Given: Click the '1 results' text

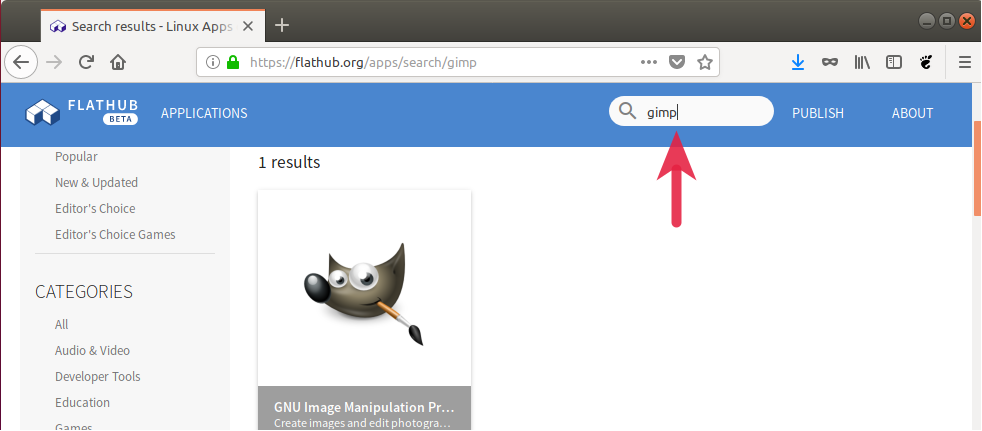Looking at the screenshot, I should [289, 162].
